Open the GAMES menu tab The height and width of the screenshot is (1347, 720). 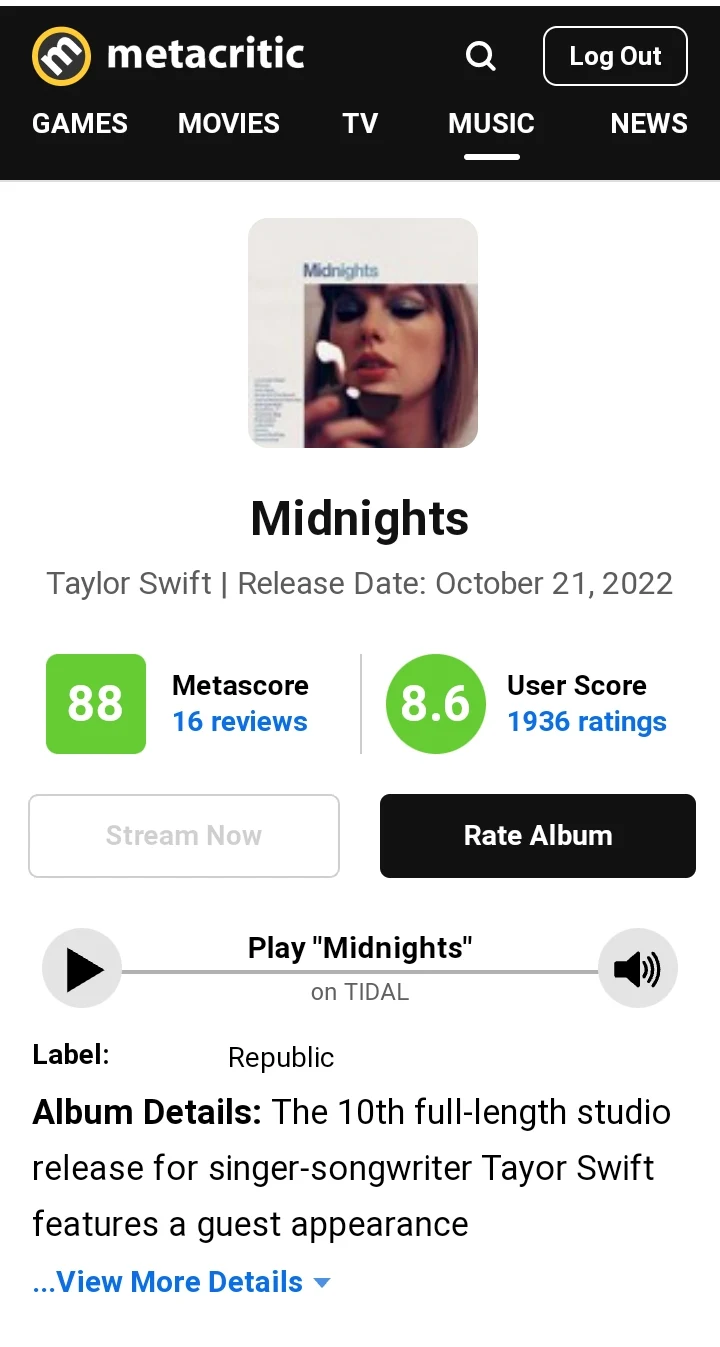click(79, 123)
